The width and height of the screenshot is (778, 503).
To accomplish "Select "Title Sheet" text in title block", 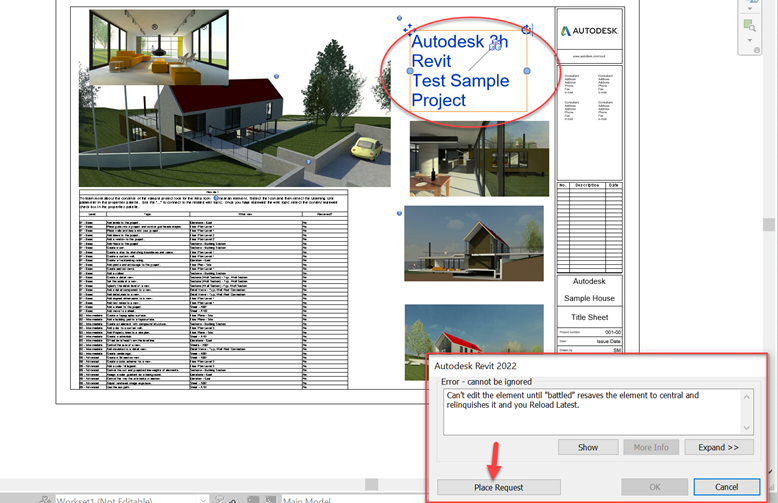I will 589,317.
